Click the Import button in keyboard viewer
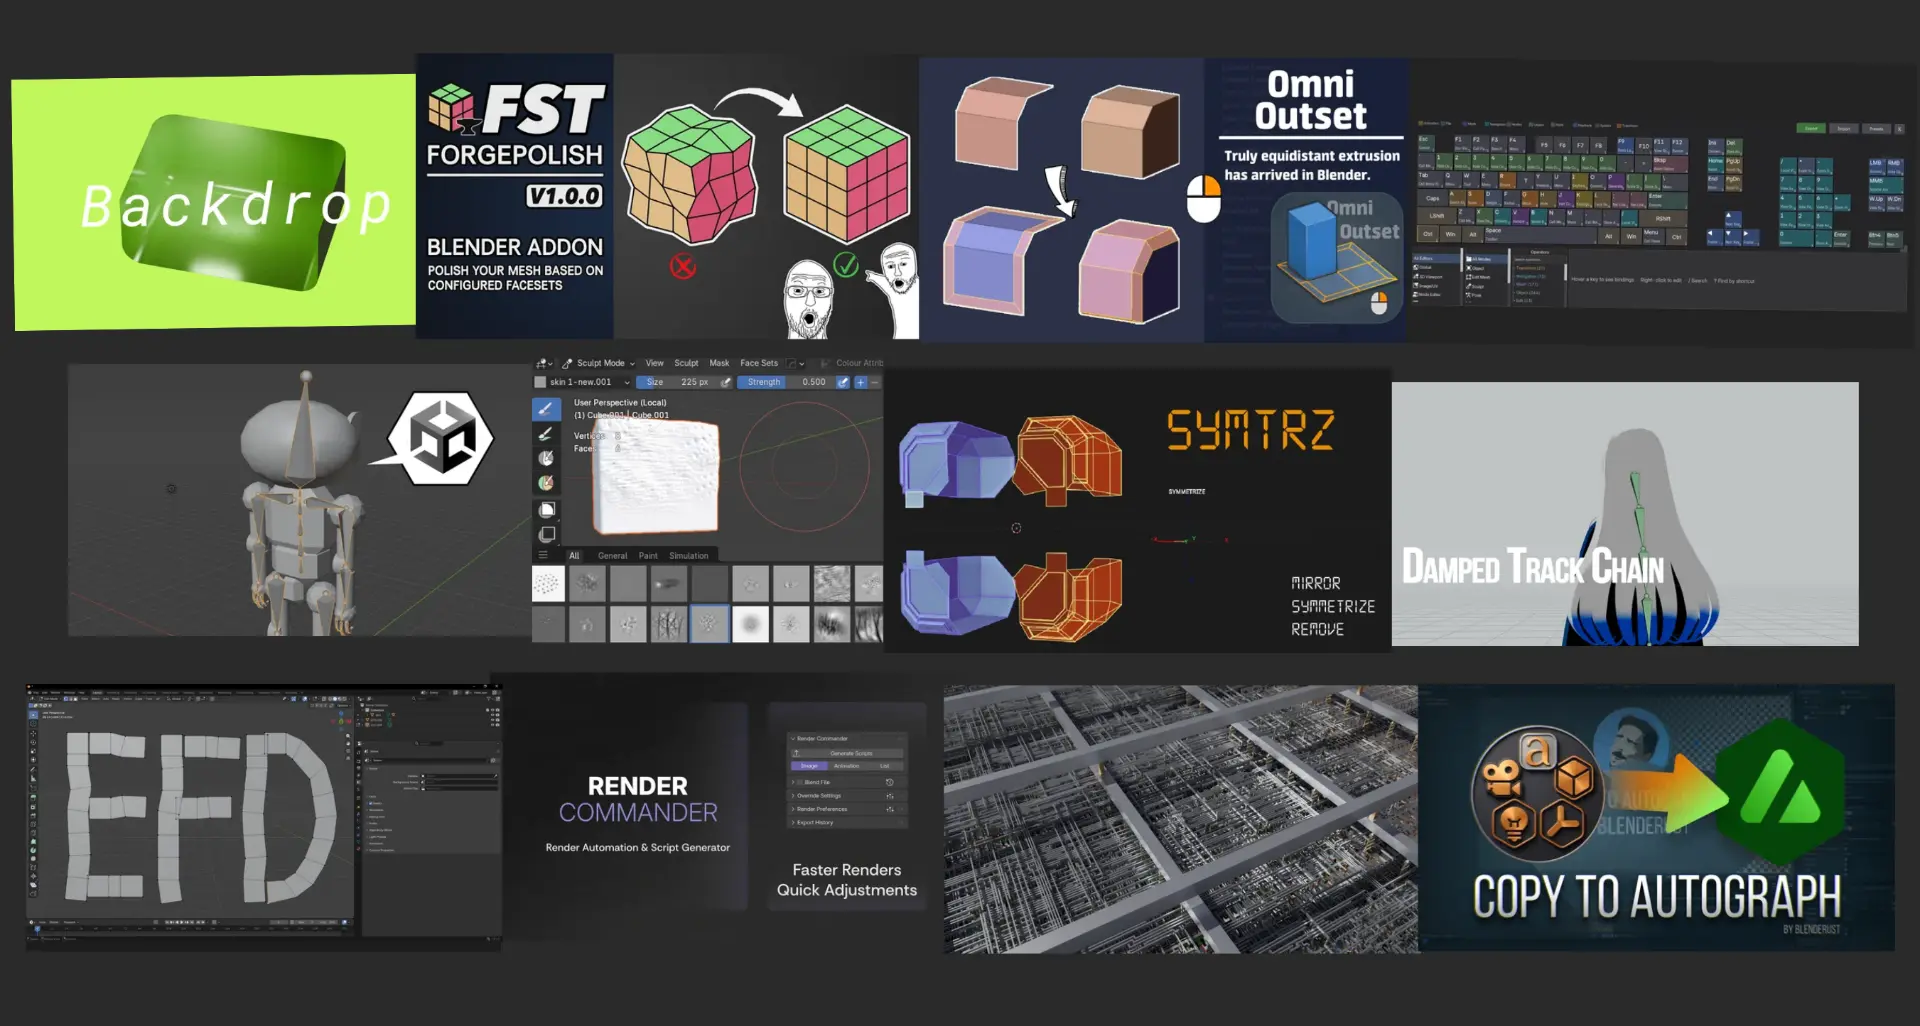Screen dimensions: 1920x1026 pos(1844,128)
